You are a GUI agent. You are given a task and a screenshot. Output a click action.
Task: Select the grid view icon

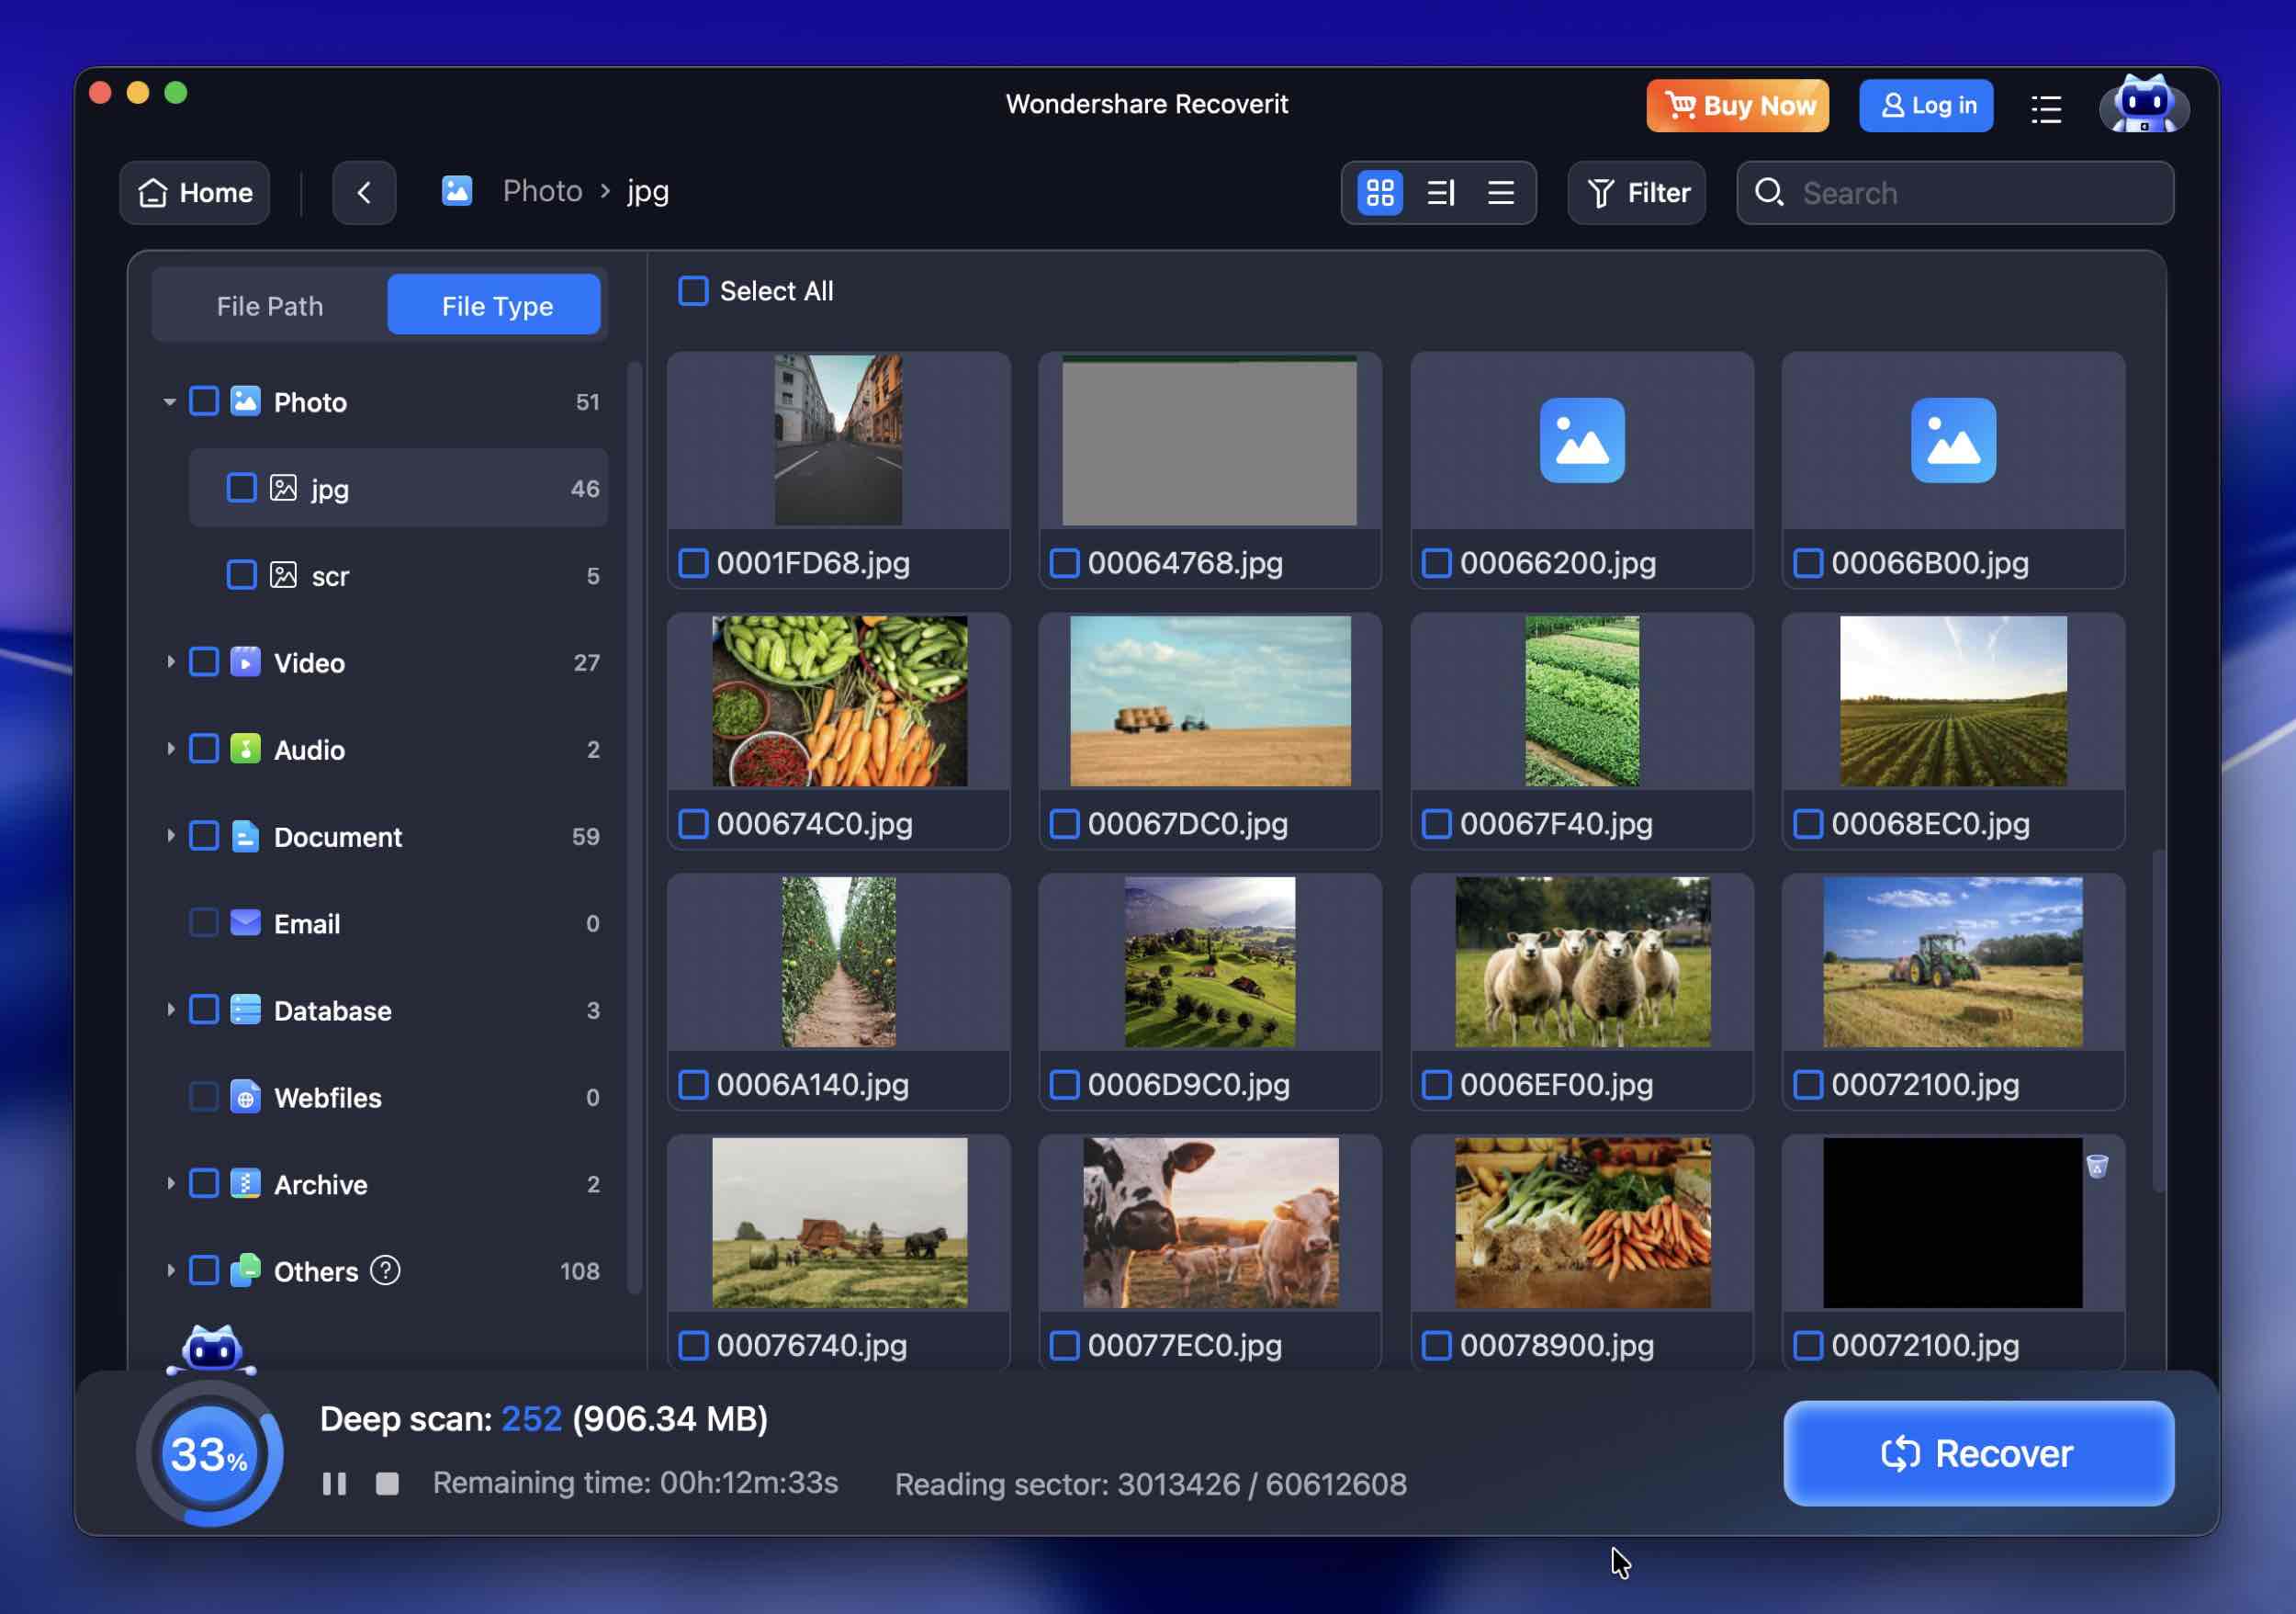point(1380,193)
